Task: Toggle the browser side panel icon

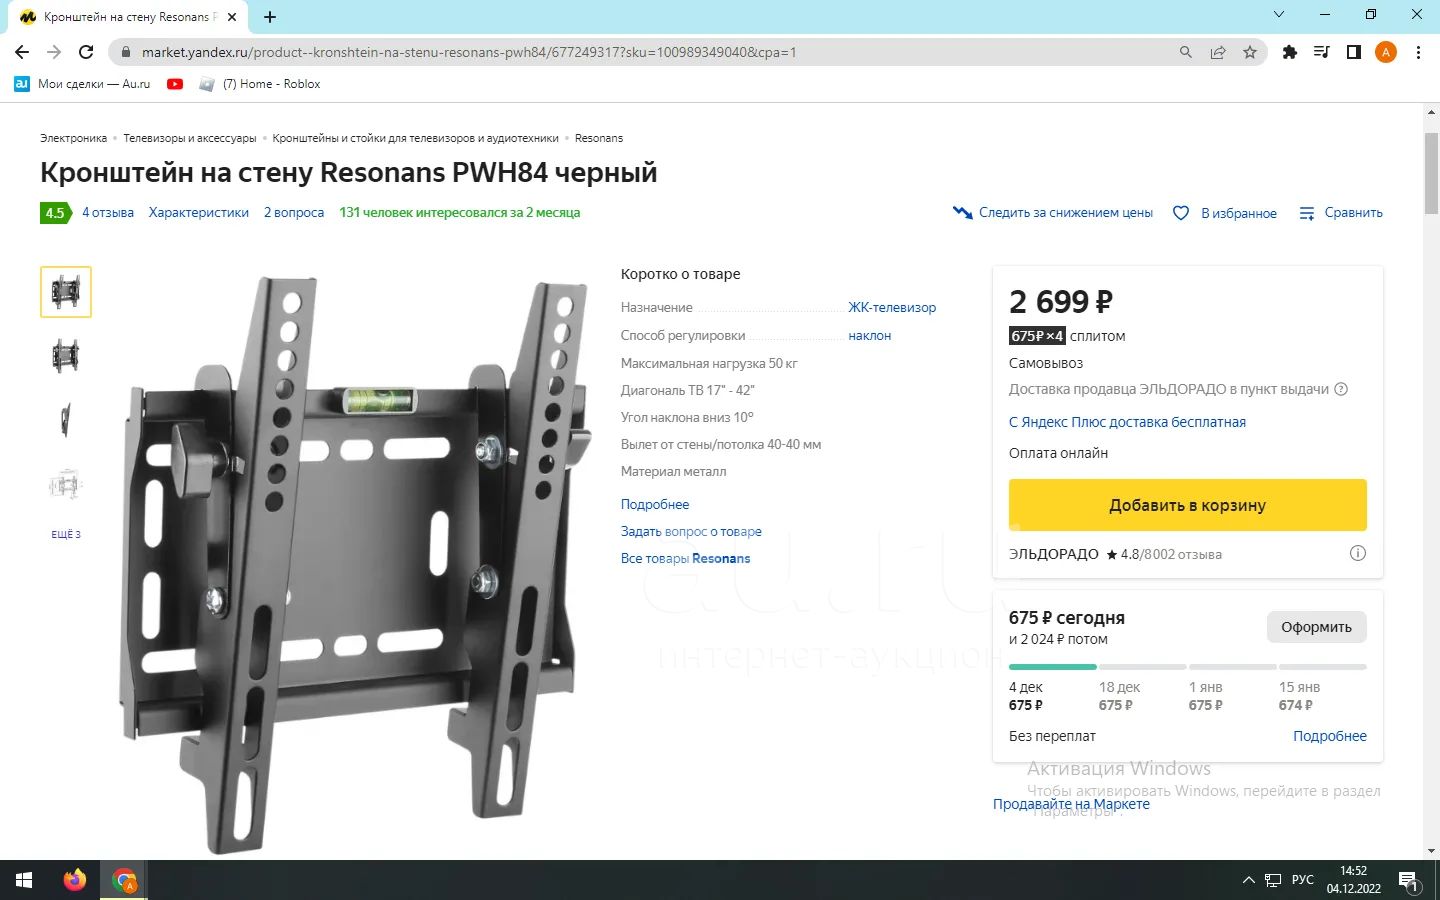Action: [1354, 52]
